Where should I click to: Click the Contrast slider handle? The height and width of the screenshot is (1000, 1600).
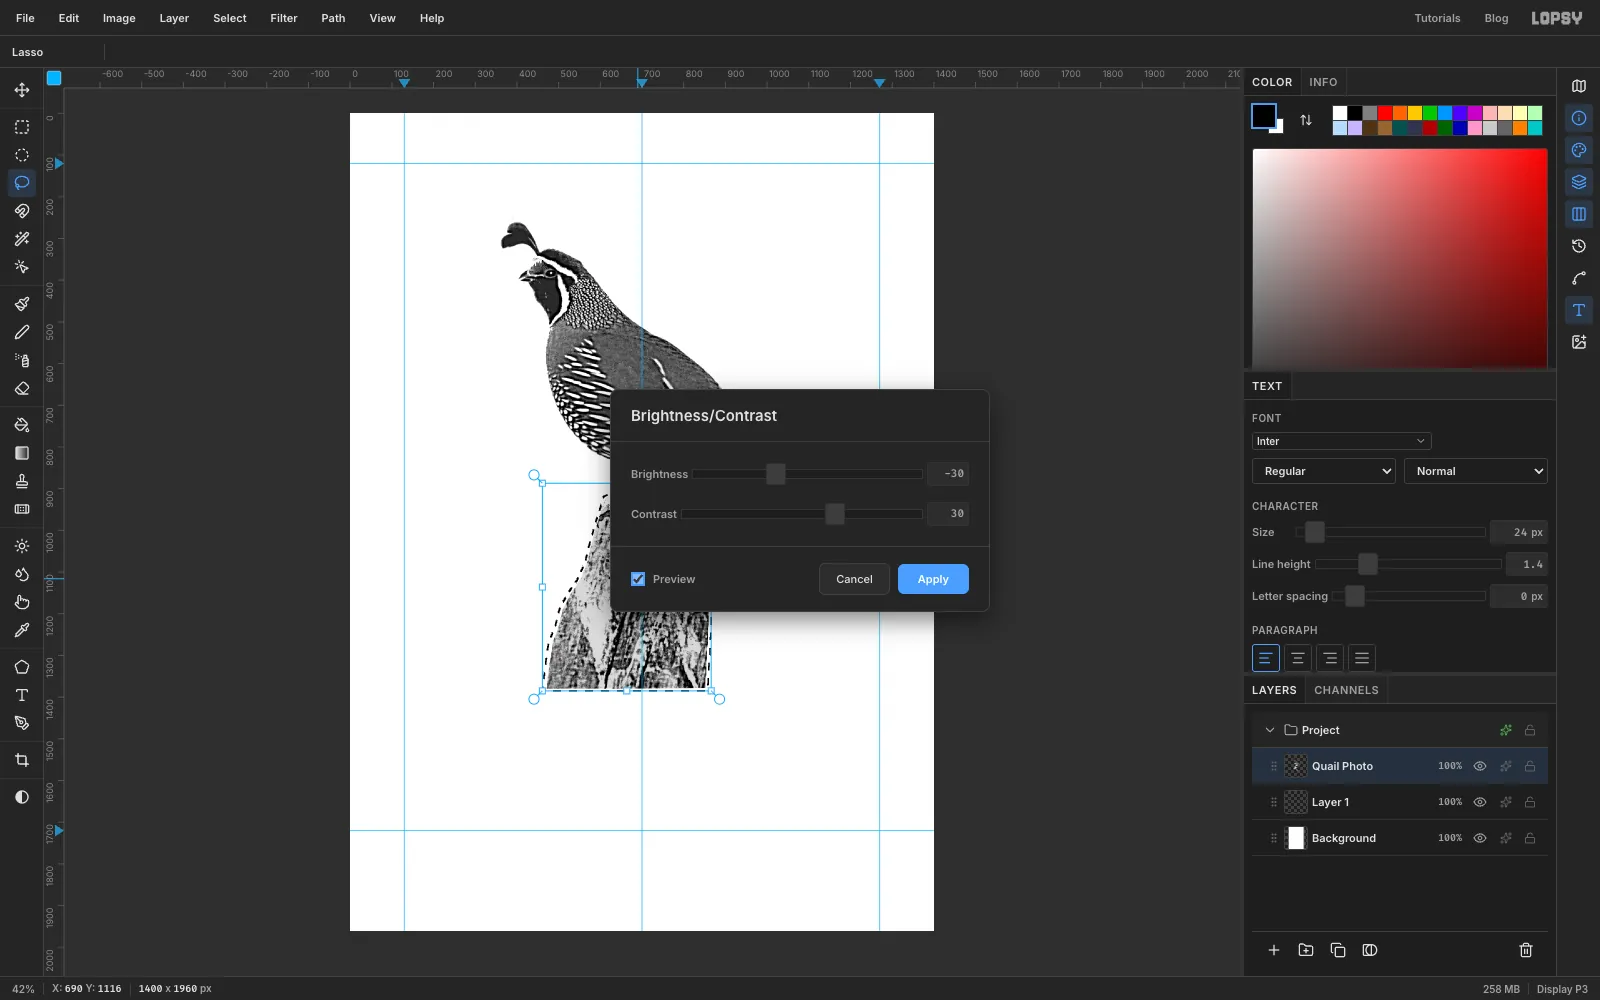(x=835, y=514)
